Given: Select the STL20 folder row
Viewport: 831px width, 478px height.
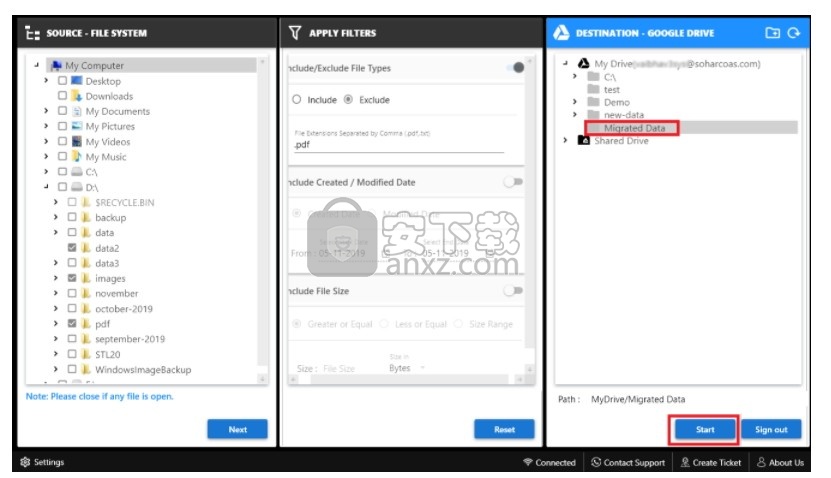Looking at the screenshot, I should pos(107,354).
